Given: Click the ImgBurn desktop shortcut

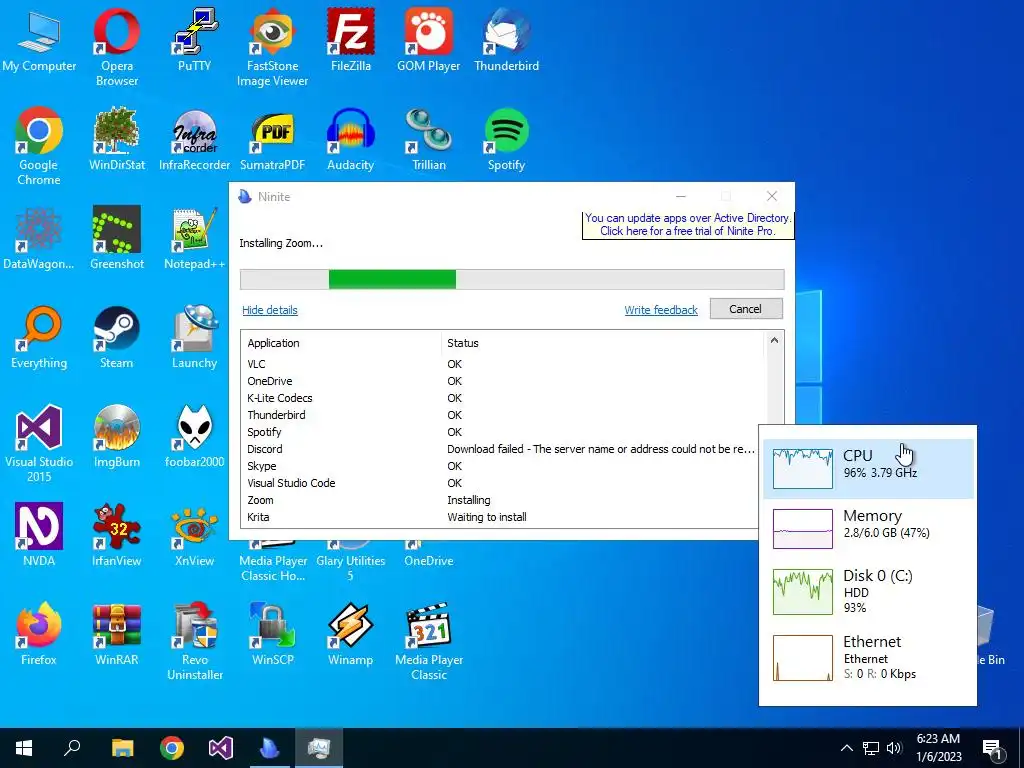Looking at the screenshot, I should coord(117,436).
